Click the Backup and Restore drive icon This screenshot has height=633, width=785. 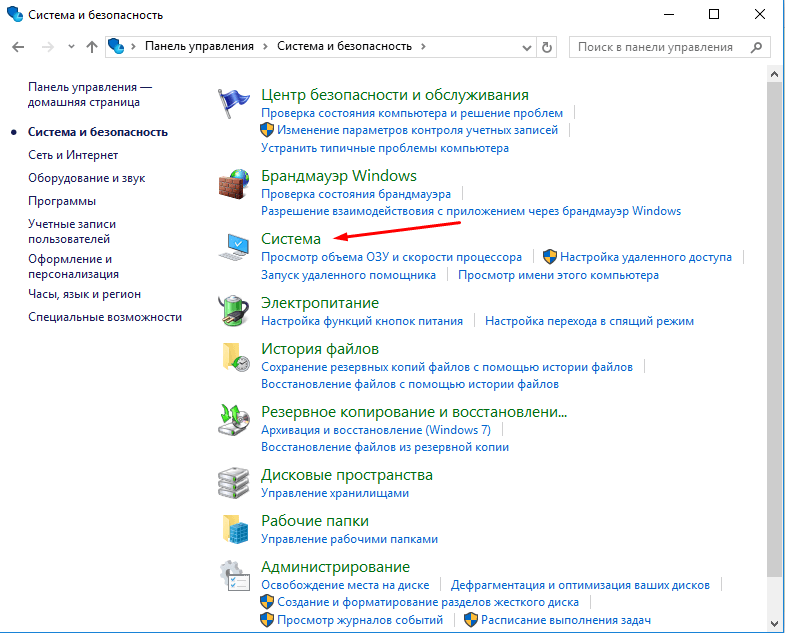tap(234, 420)
